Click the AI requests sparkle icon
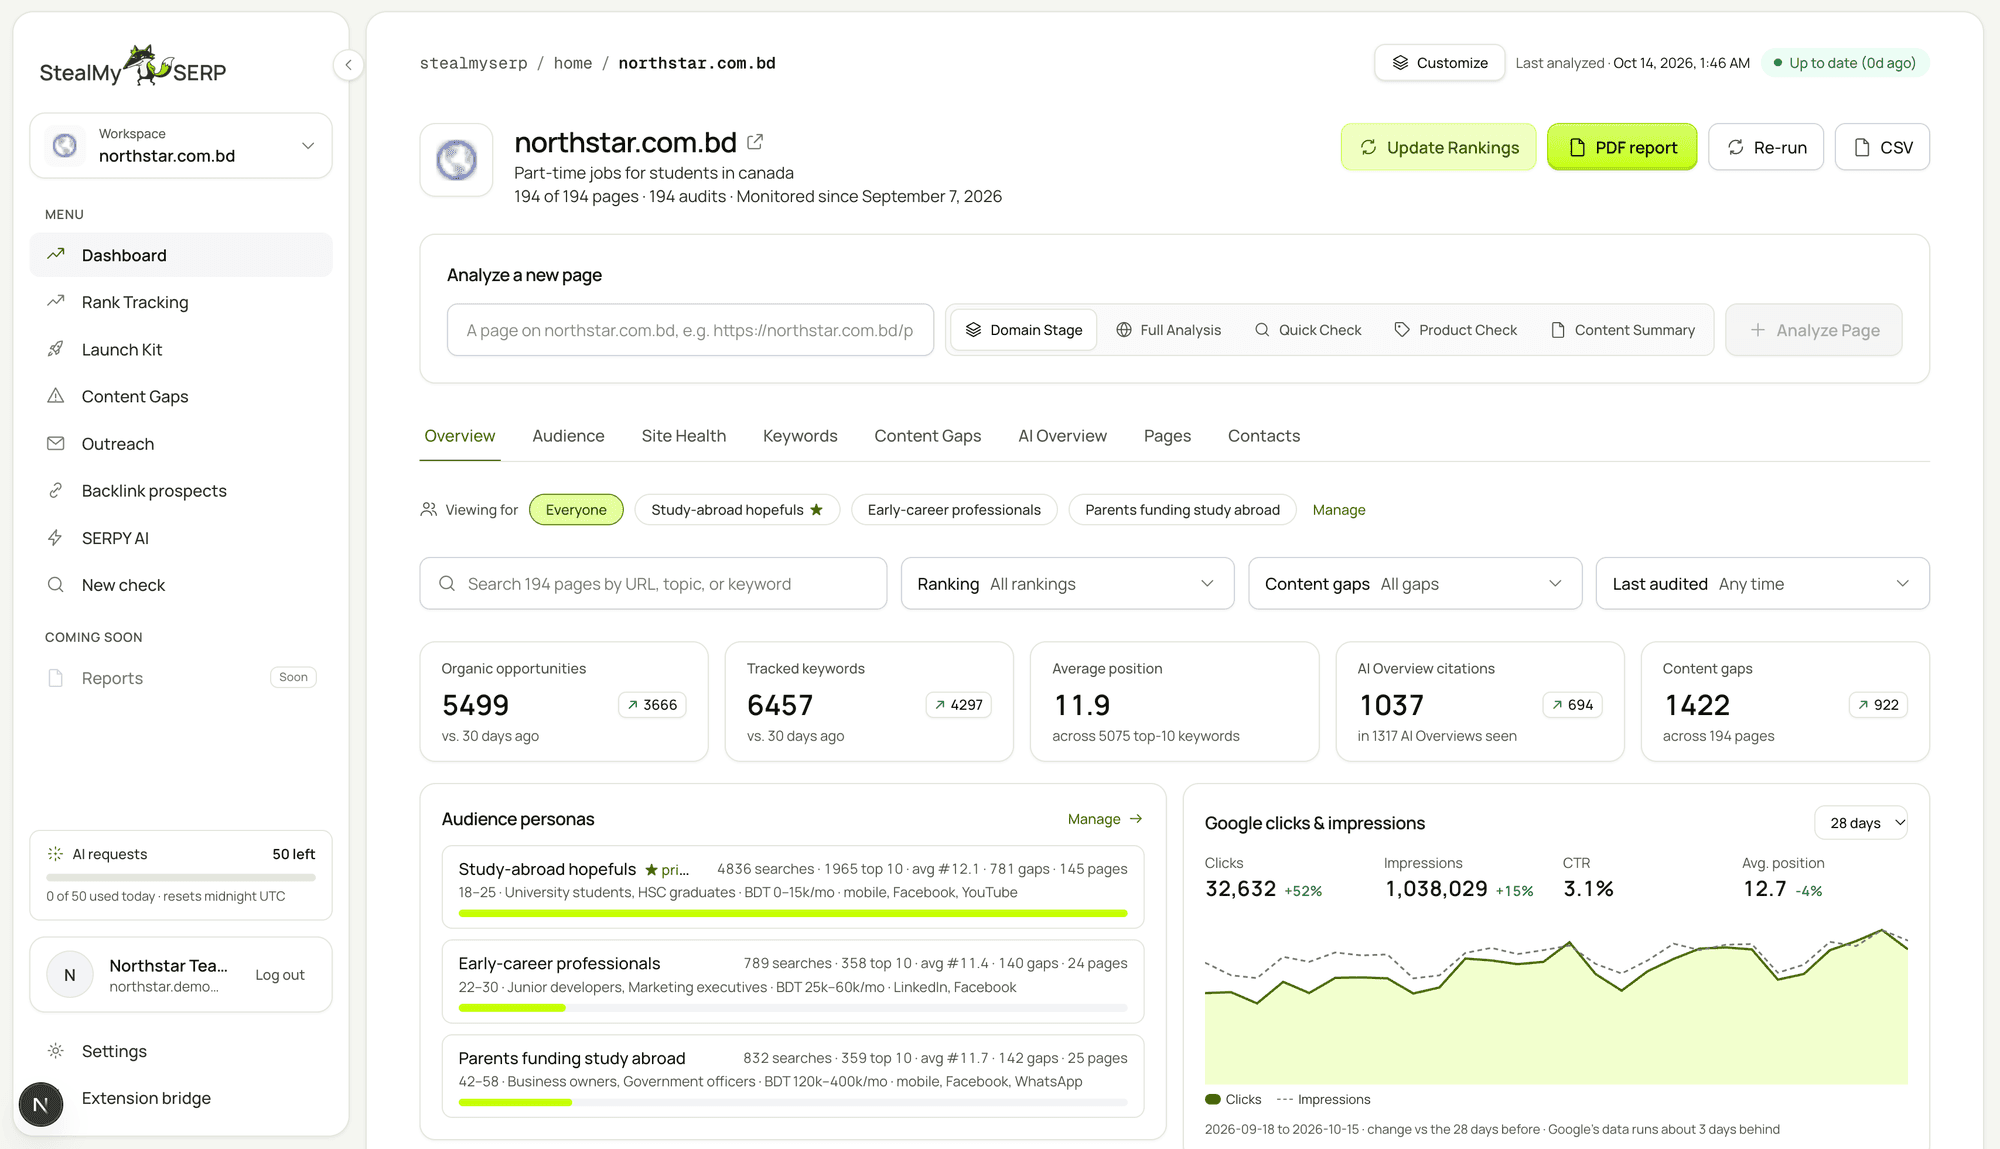 click(55, 854)
